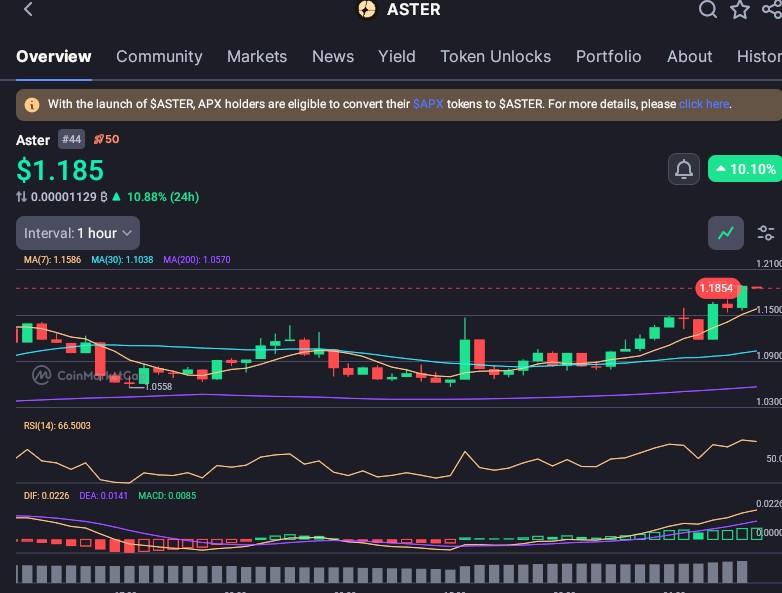Tap the share icon in the header

pos(771,10)
